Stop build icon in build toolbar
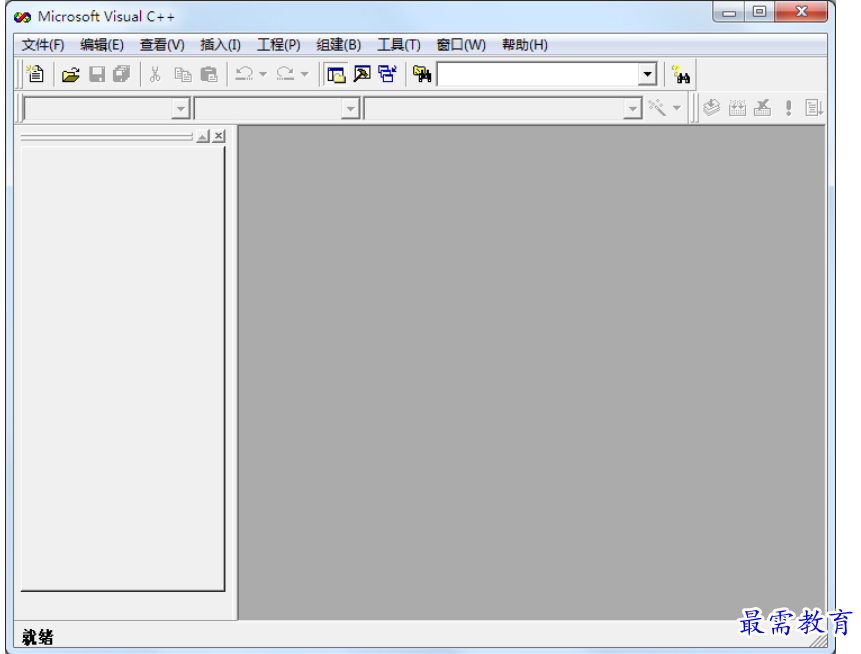This screenshot has height=654, width=861. tap(763, 108)
